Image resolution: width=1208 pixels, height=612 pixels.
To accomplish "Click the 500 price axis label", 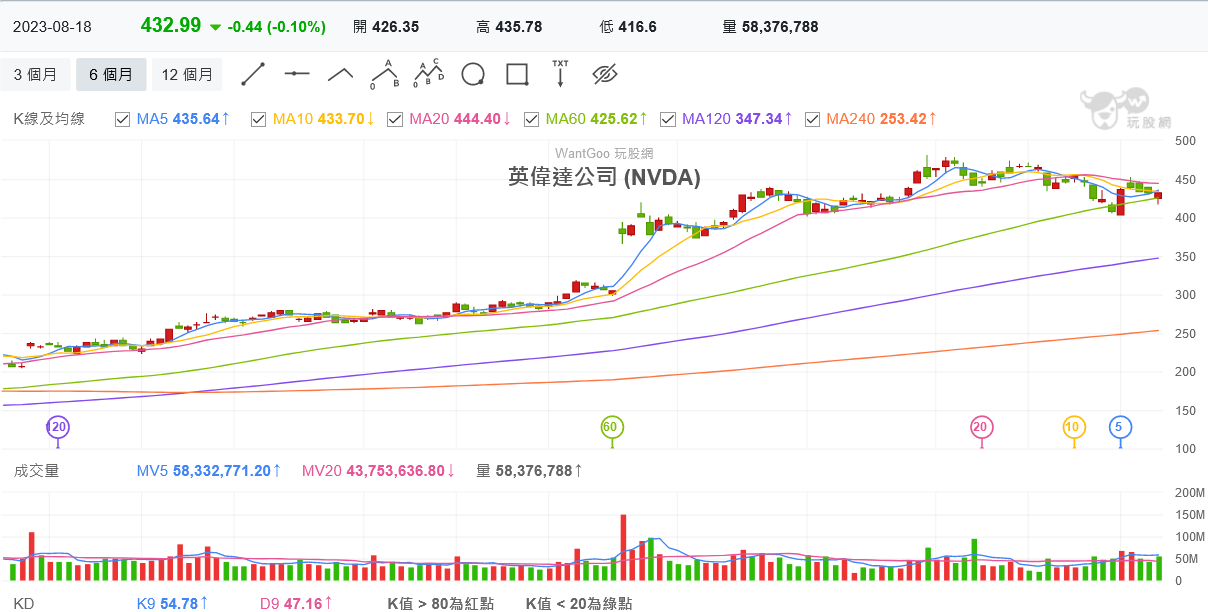I will (x=1186, y=141).
